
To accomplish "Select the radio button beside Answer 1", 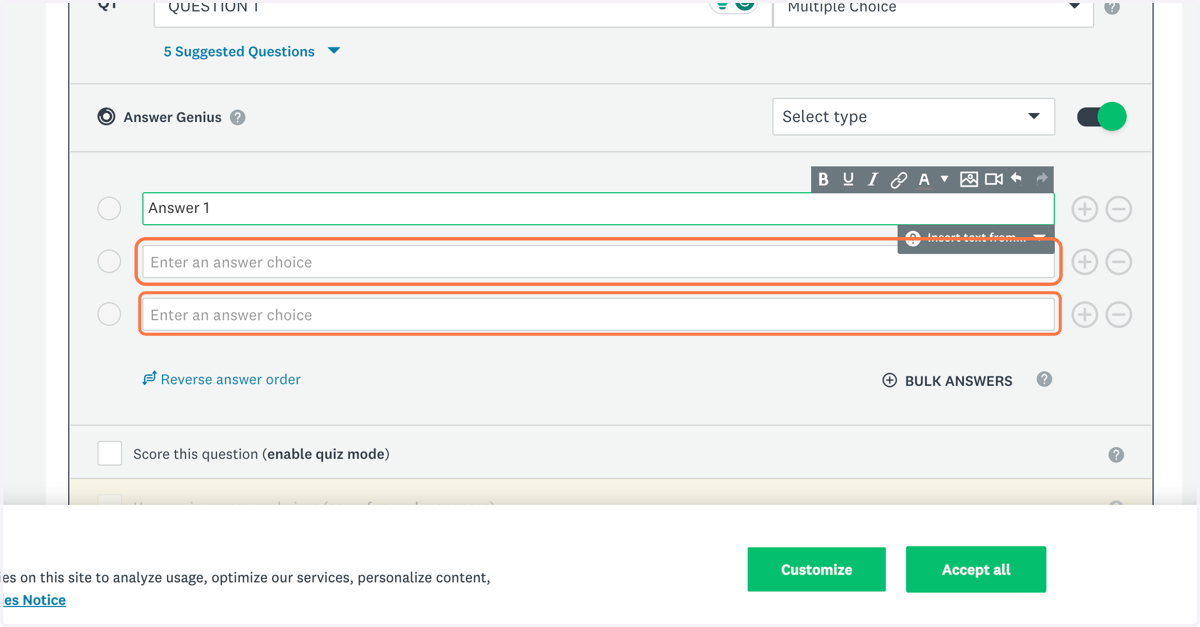I will click(109, 209).
